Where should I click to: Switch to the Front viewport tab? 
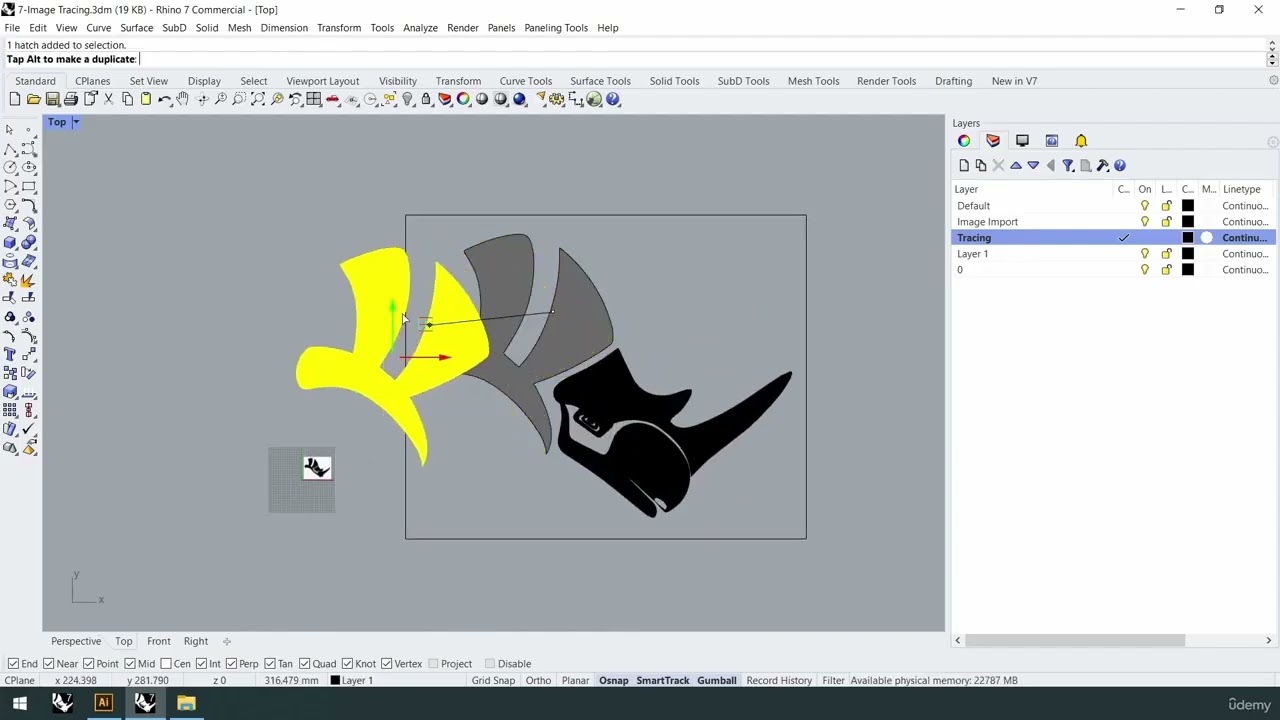159,642
